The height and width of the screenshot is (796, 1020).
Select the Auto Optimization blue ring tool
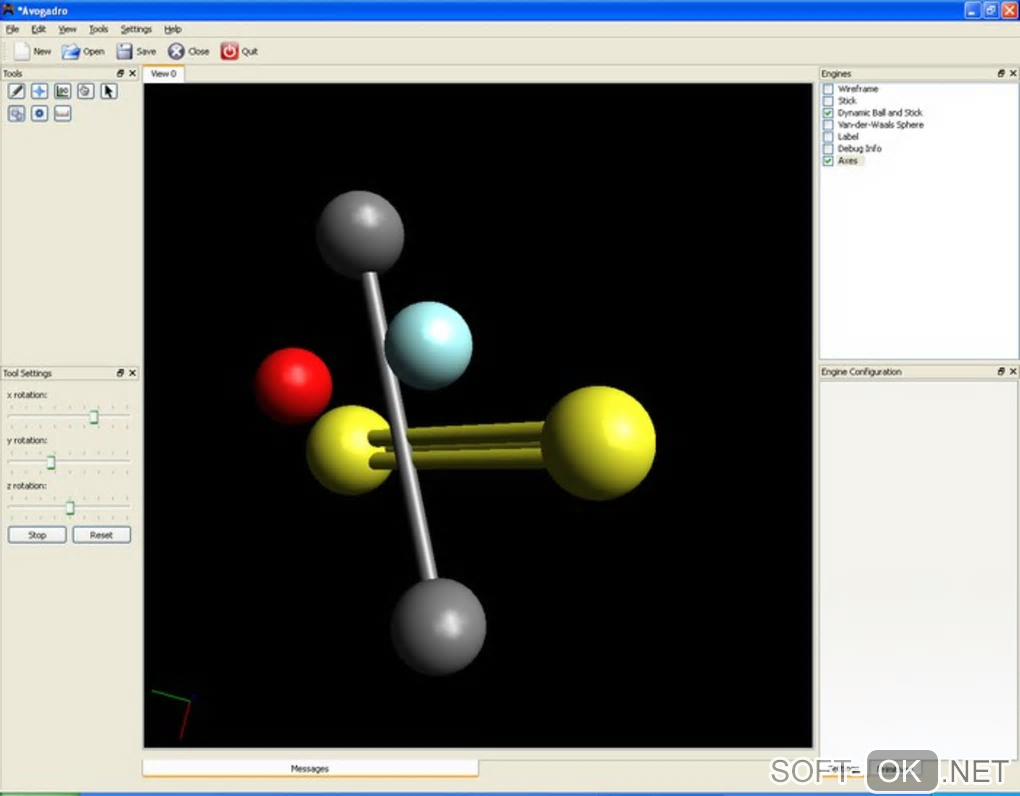39,114
